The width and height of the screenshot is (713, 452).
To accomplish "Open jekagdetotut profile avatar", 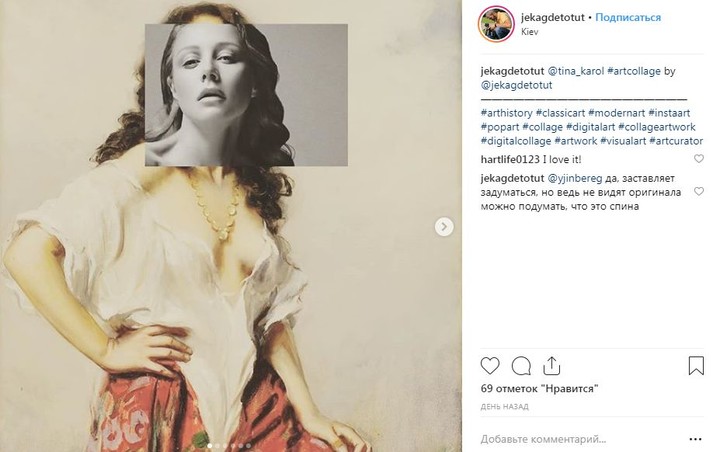I will [x=496, y=24].
